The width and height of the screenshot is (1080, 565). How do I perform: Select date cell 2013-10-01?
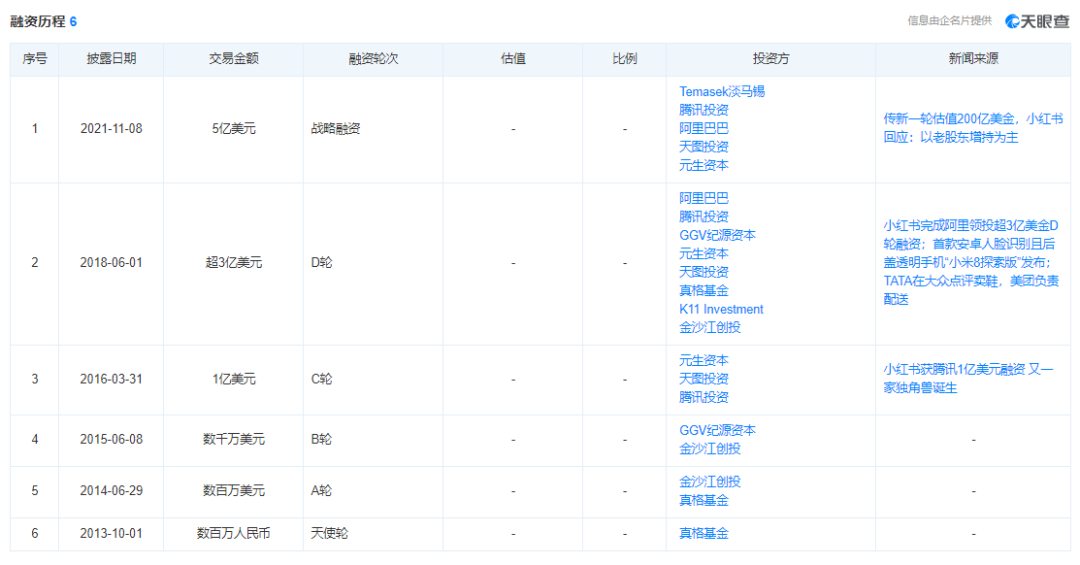111,534
